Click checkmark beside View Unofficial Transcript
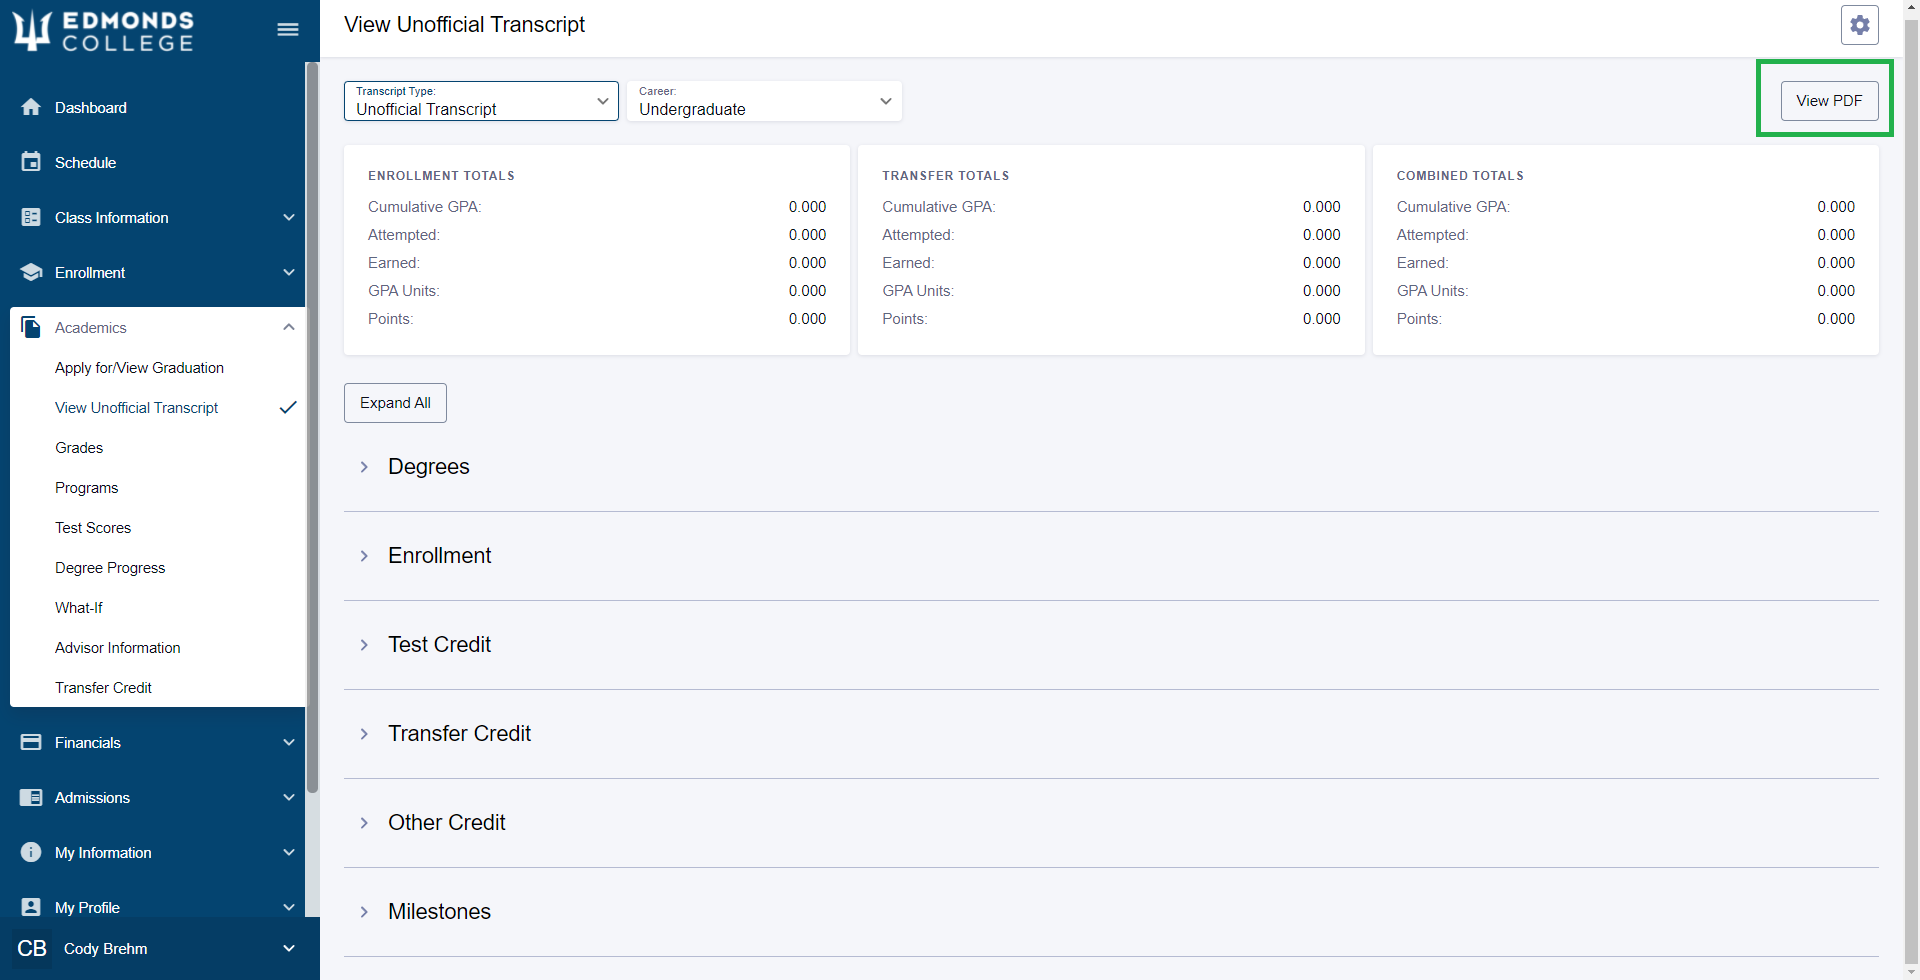This screenshot has height=980, width=1920. click(x=288, y=407)
